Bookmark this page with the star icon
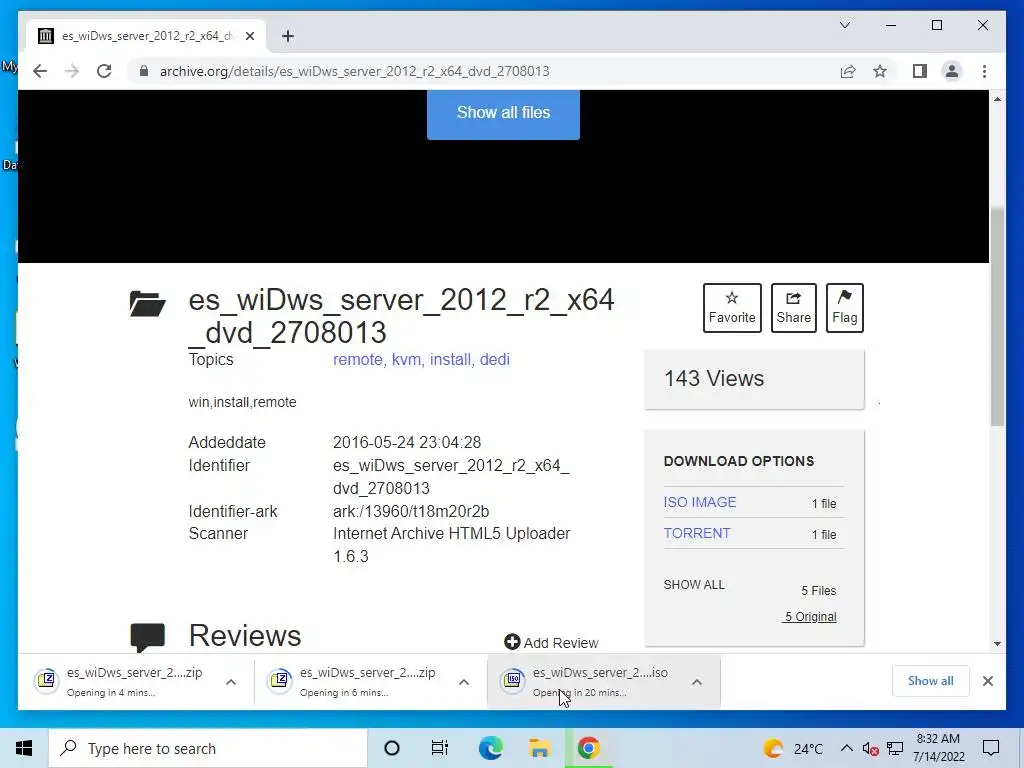This screenshot has width=1024, height=768. (x=880, y=71)
